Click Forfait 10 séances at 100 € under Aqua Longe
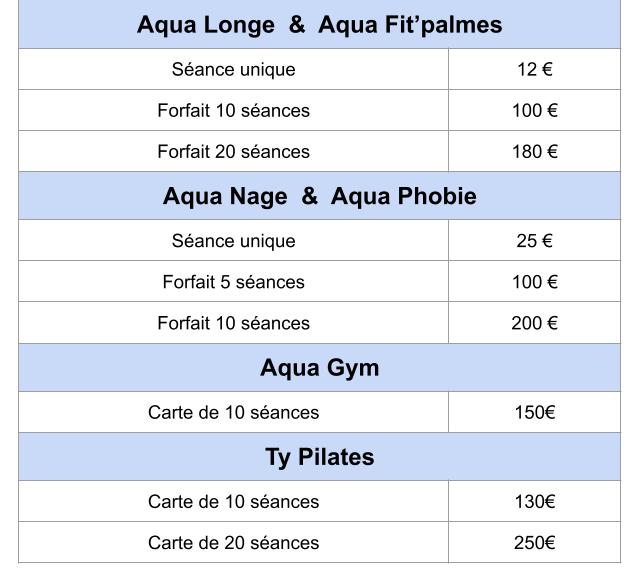This screenshot has height=587, width=641. click(233, 110)
